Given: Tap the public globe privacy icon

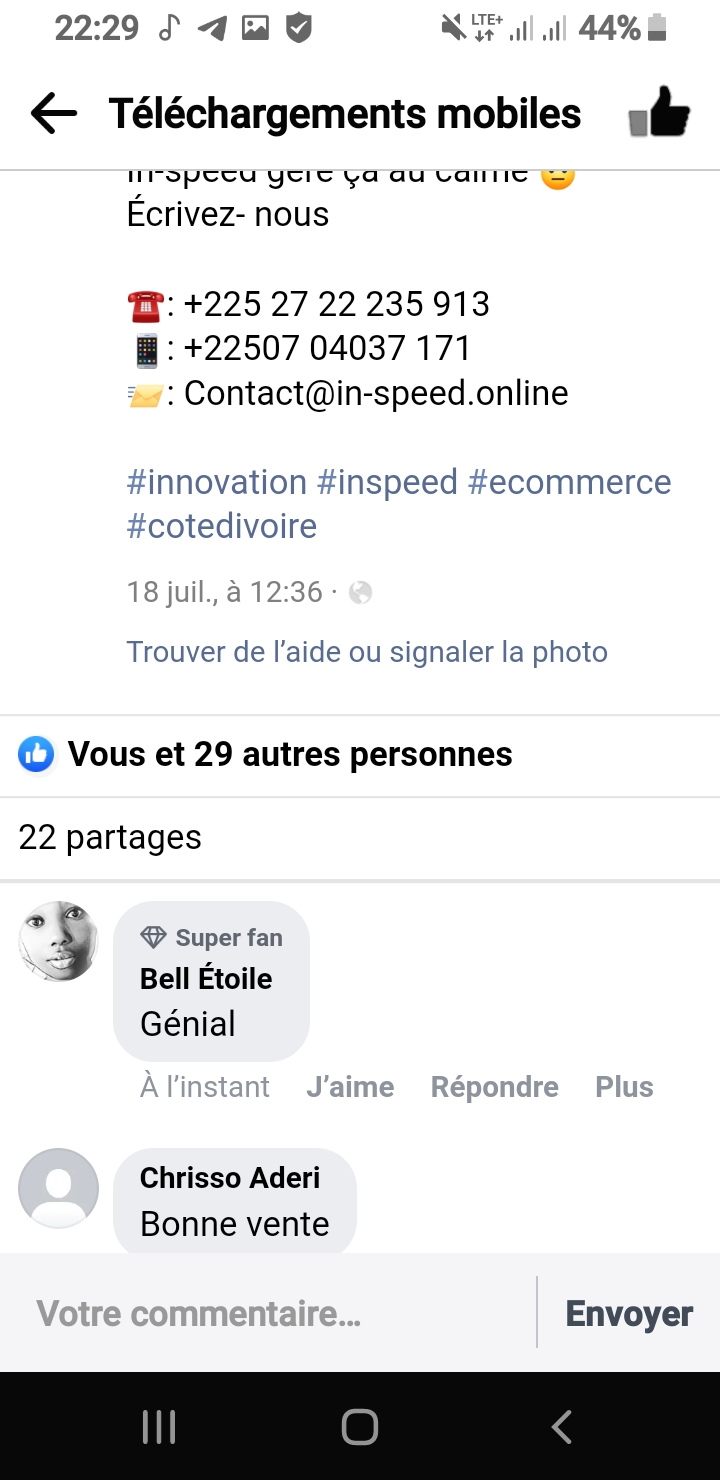Looking at the screenshot, I should tap(360, 593).
